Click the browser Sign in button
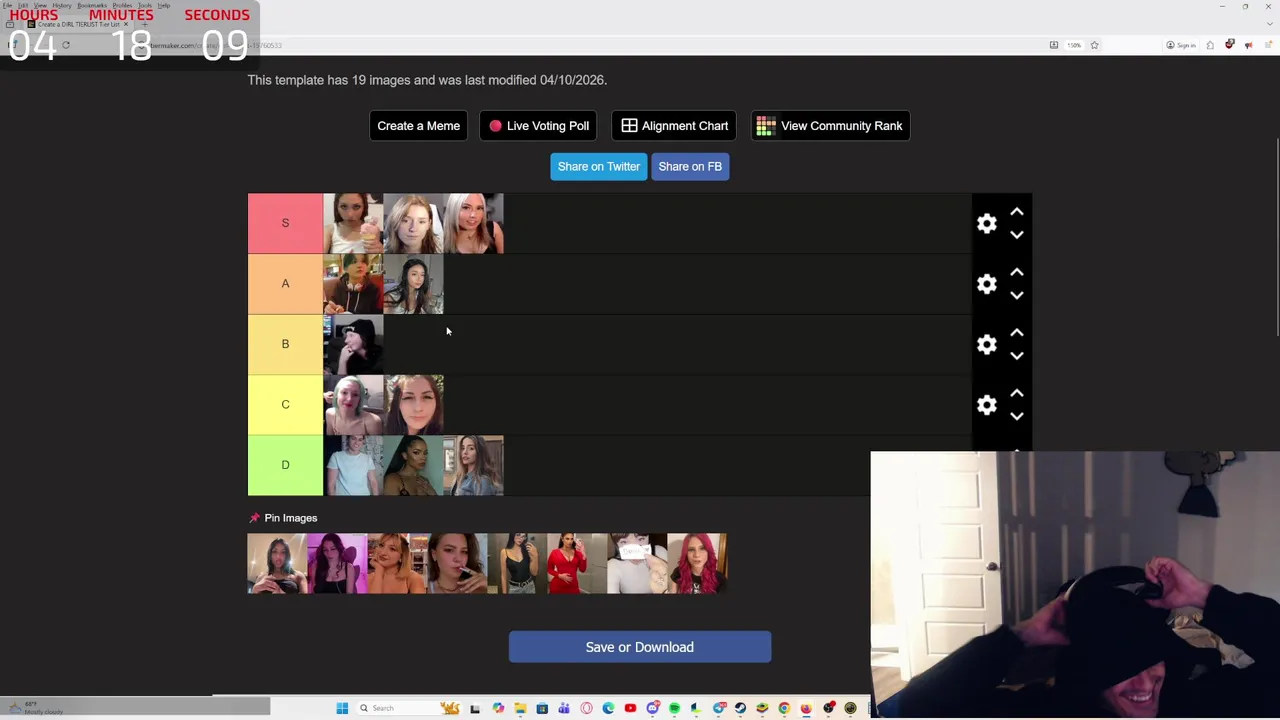Screen dimensions: 1280x720 click(1181, 45)
